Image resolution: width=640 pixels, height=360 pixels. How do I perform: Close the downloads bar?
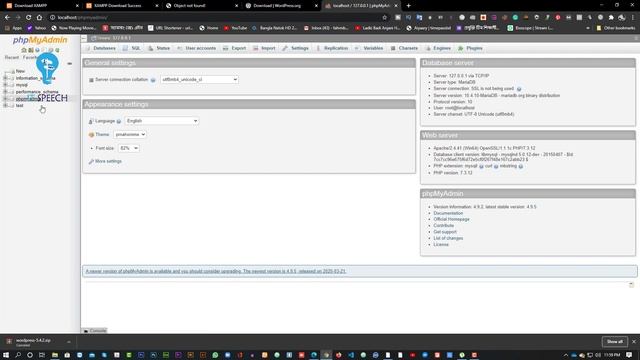634,342
